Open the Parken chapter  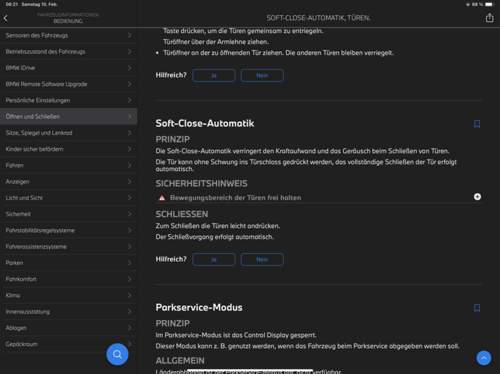tap(68, 263)
